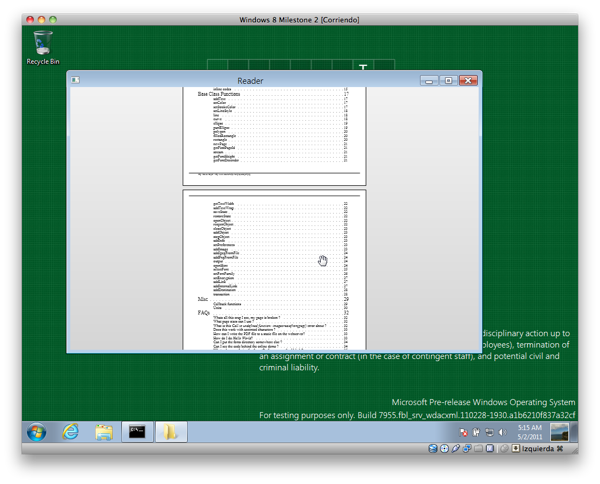Click the first PDF page in Reader

[274, 136]
